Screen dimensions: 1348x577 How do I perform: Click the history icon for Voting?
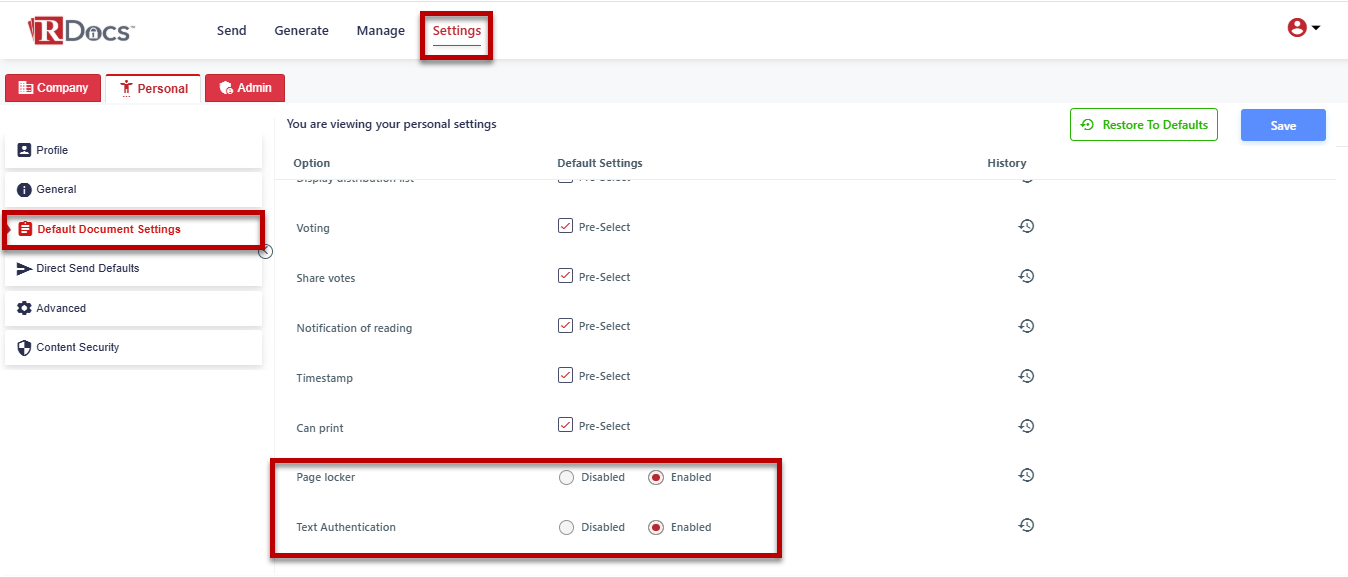pyautogui.click(x=1026, y=227)
